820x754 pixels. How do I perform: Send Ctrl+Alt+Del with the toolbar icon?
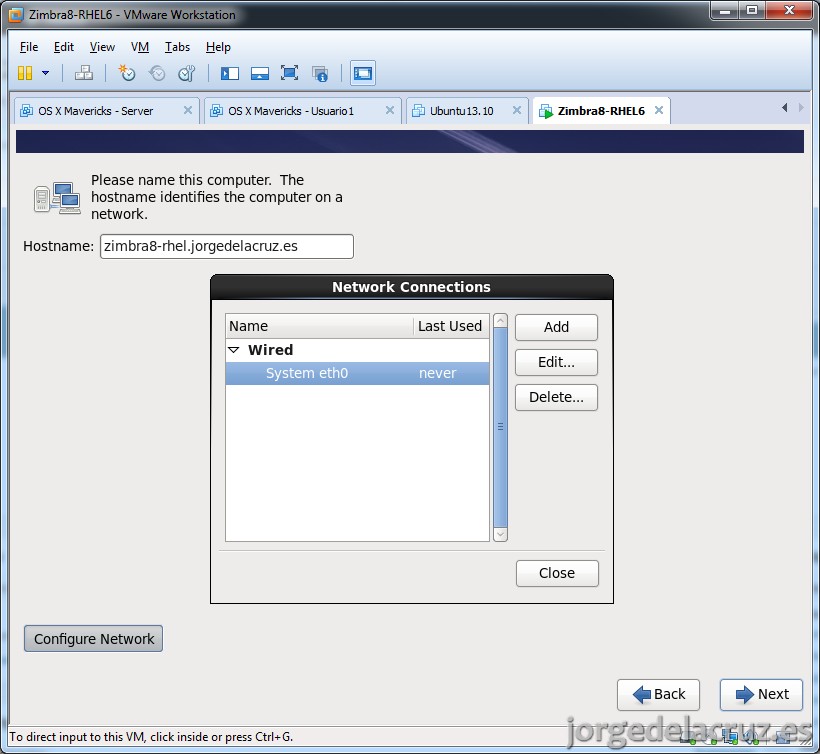coord(84,73)
